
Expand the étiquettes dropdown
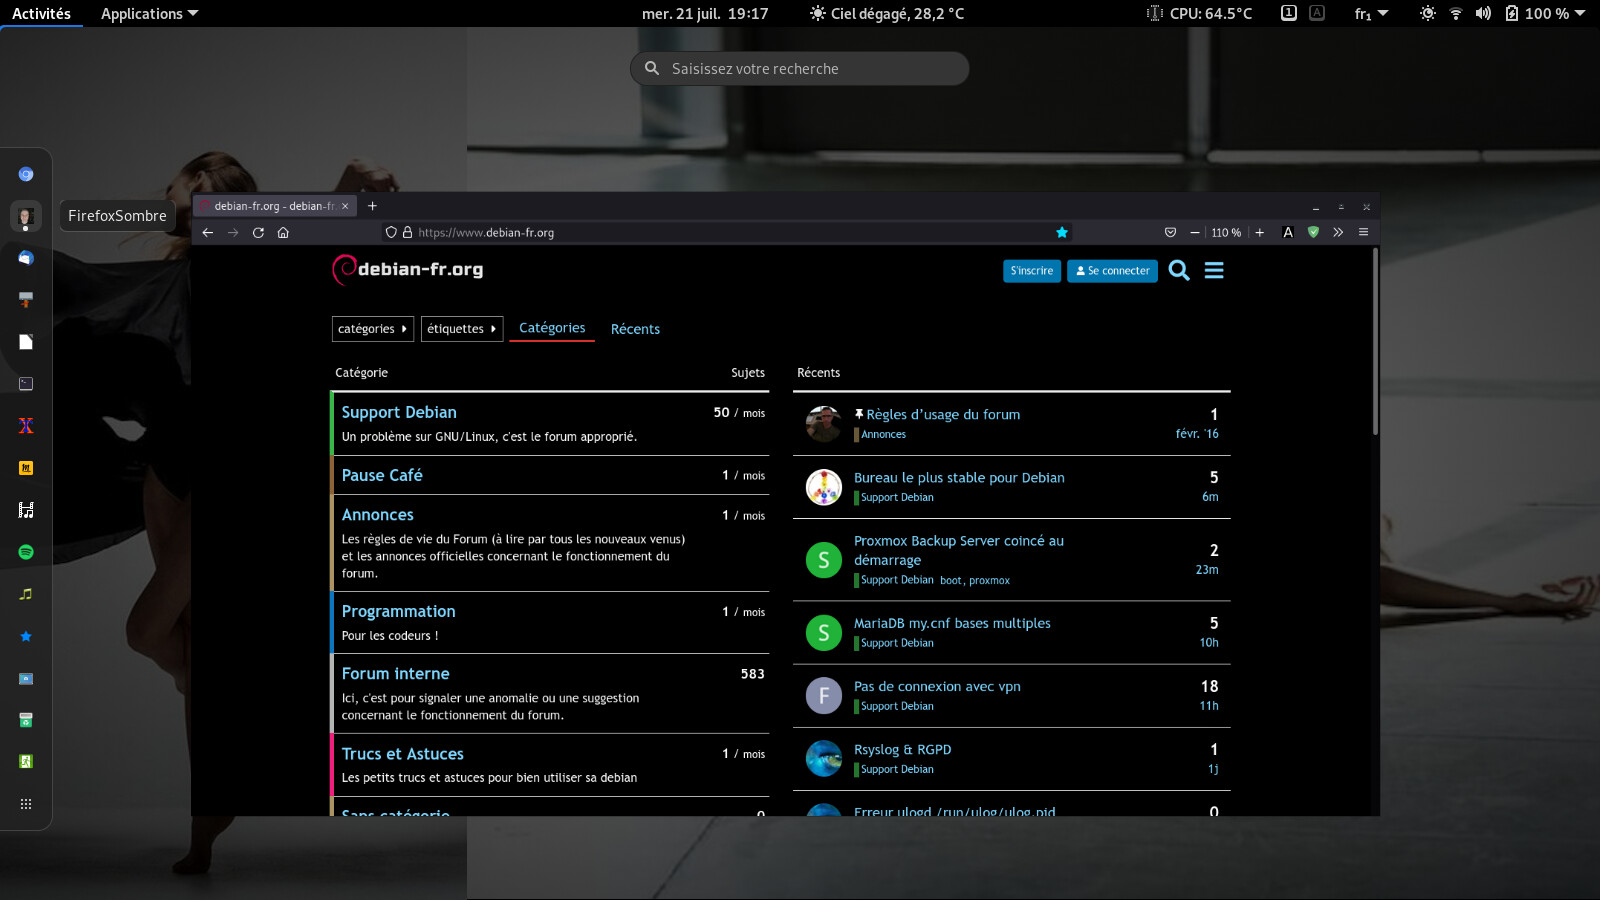point(461,329)
